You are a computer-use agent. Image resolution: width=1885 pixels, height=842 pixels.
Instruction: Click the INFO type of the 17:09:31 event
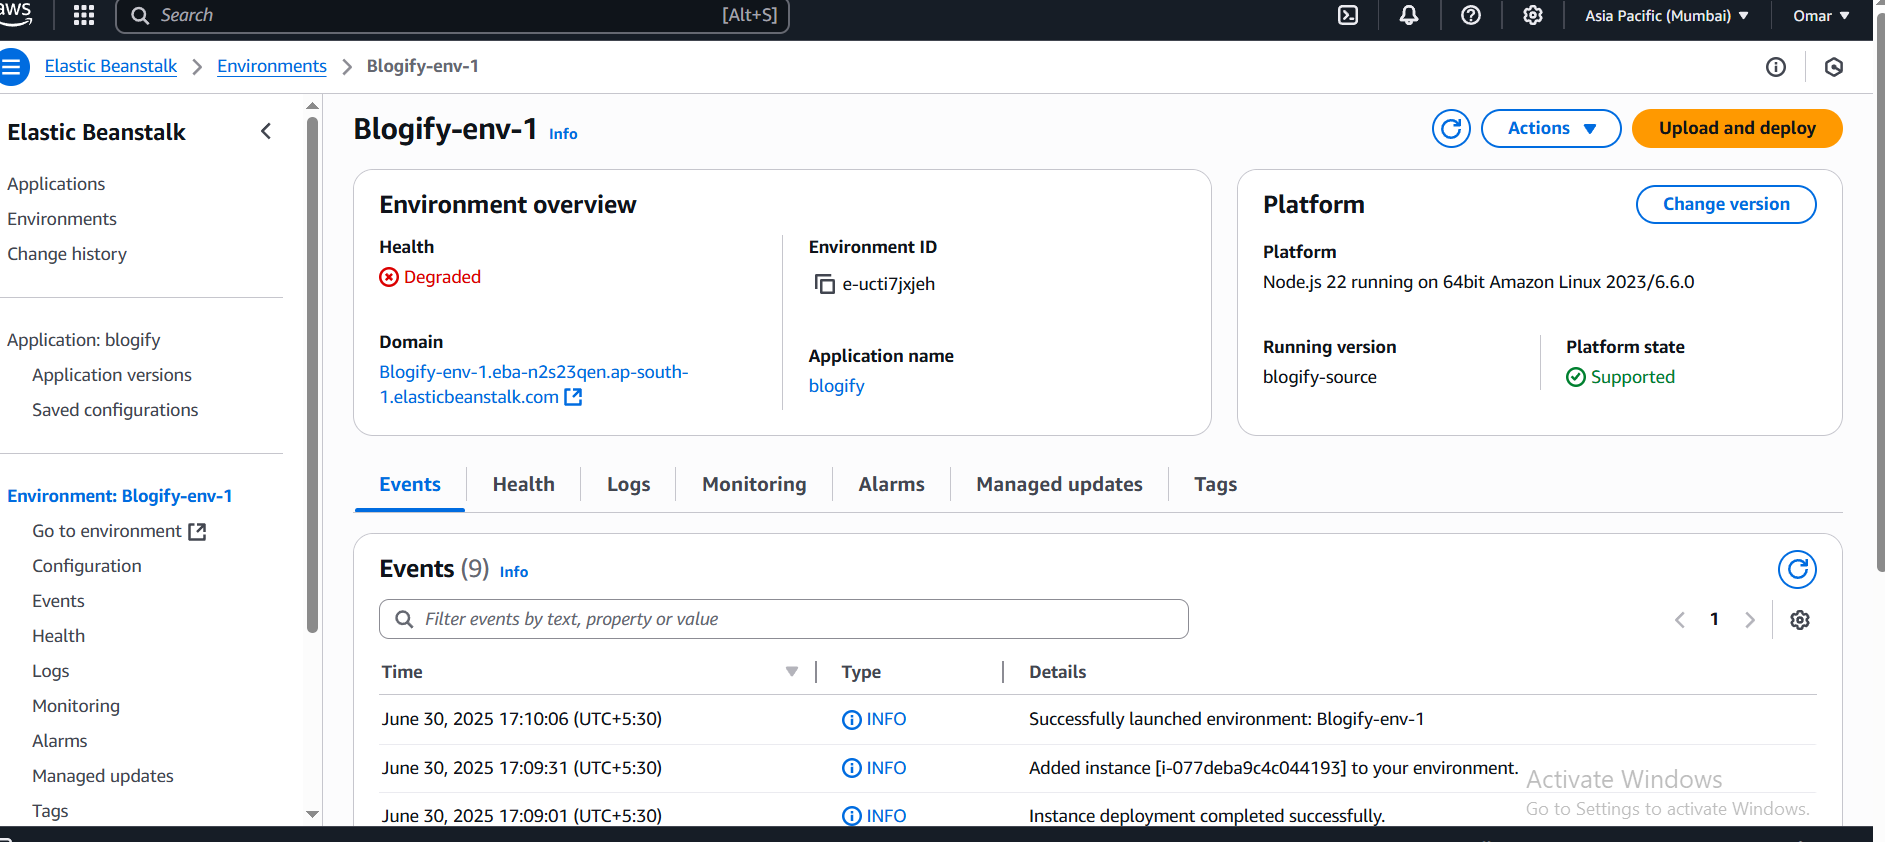point(874,768)
